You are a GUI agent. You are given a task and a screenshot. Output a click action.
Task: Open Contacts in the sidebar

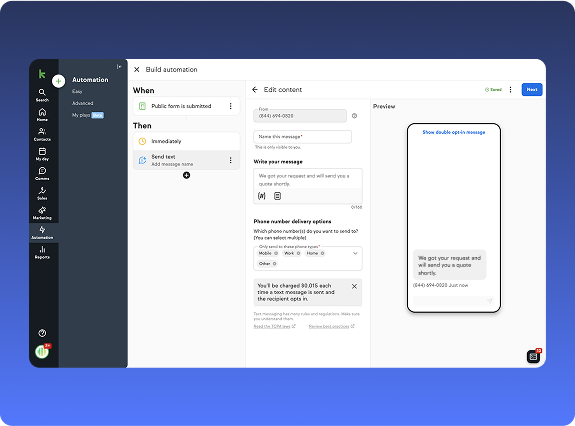point(42,135)
